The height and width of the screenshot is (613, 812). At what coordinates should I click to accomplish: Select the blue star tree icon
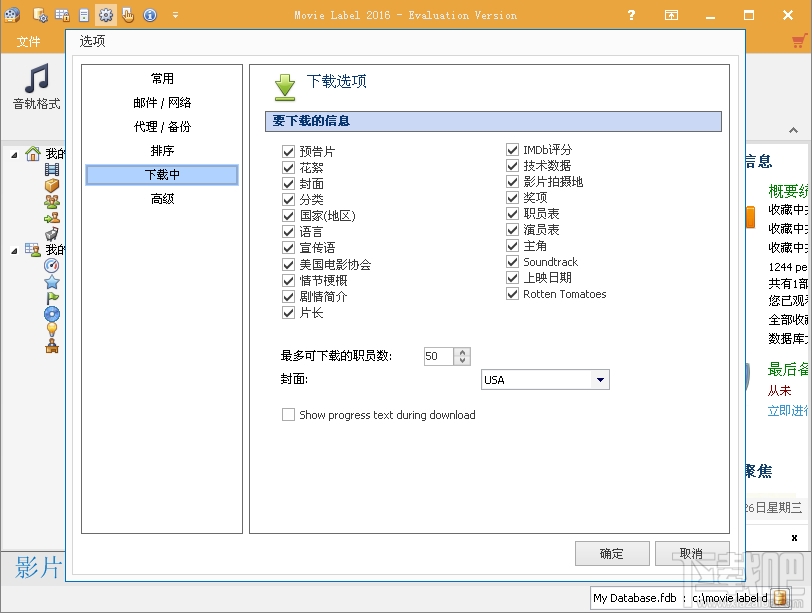(x=52, y=282)
